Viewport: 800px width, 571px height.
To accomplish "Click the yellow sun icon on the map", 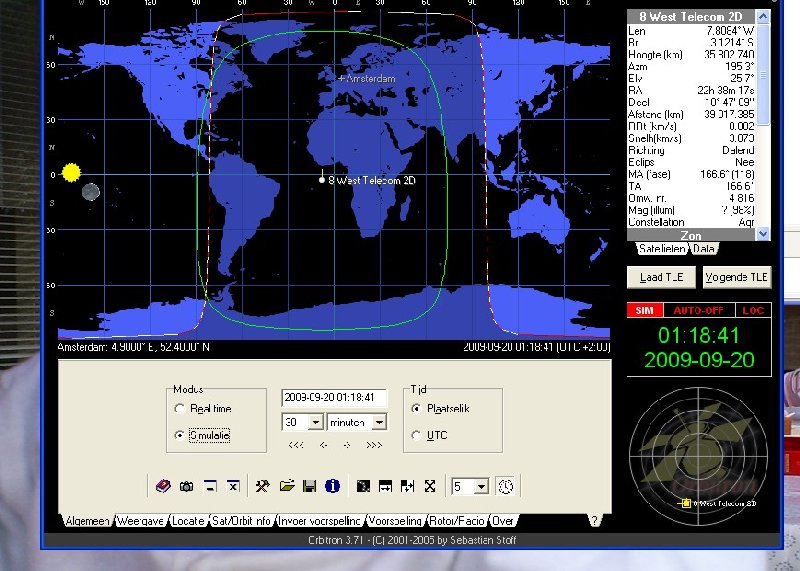I will pos(71,172).
